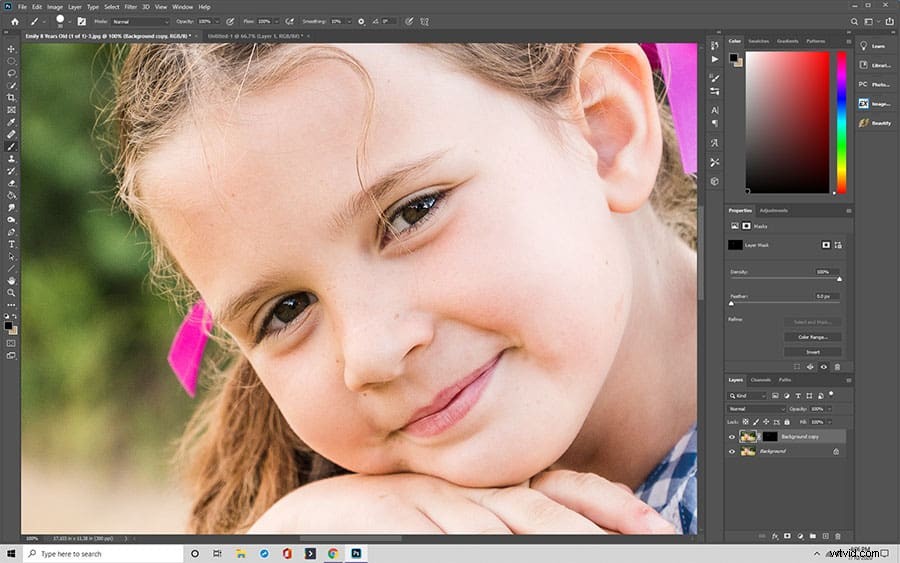
Task: Click the Feather slider handle
Action: coord(731,303)
